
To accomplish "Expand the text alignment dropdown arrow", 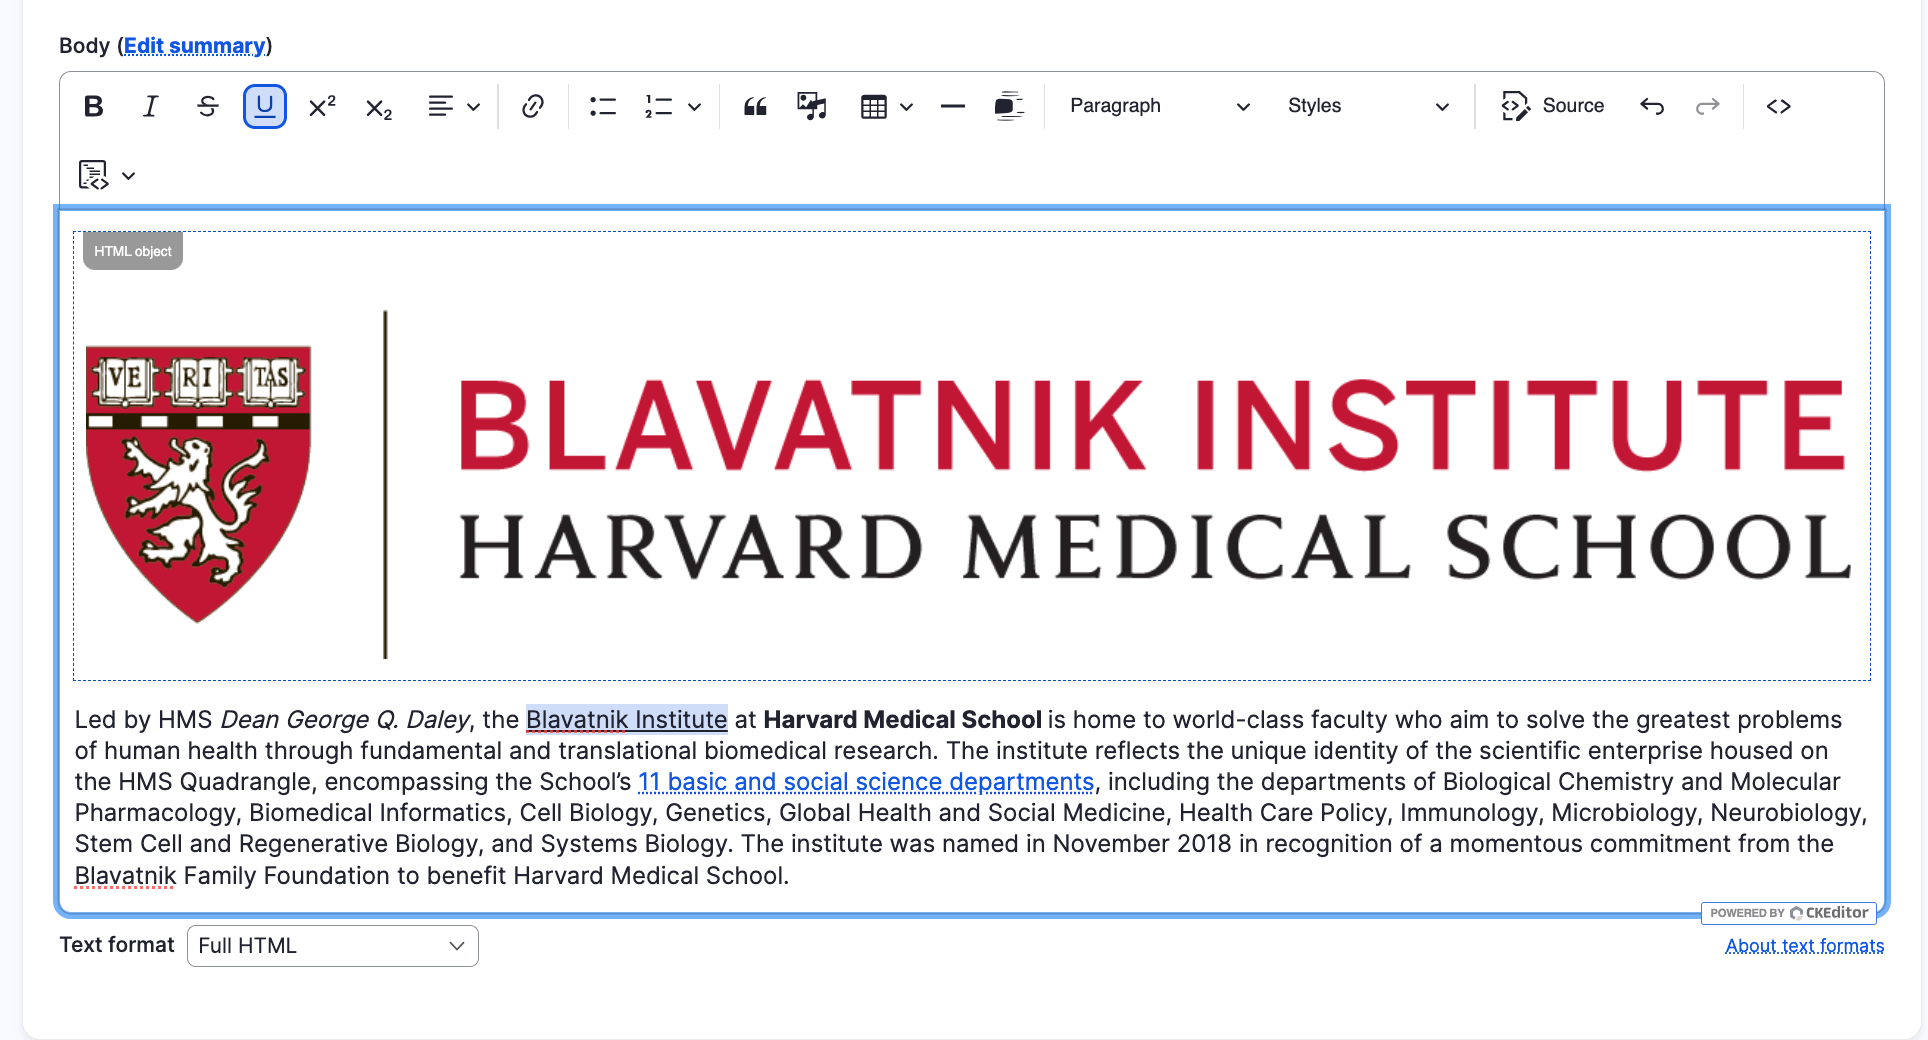I will [x=474, y=107].
